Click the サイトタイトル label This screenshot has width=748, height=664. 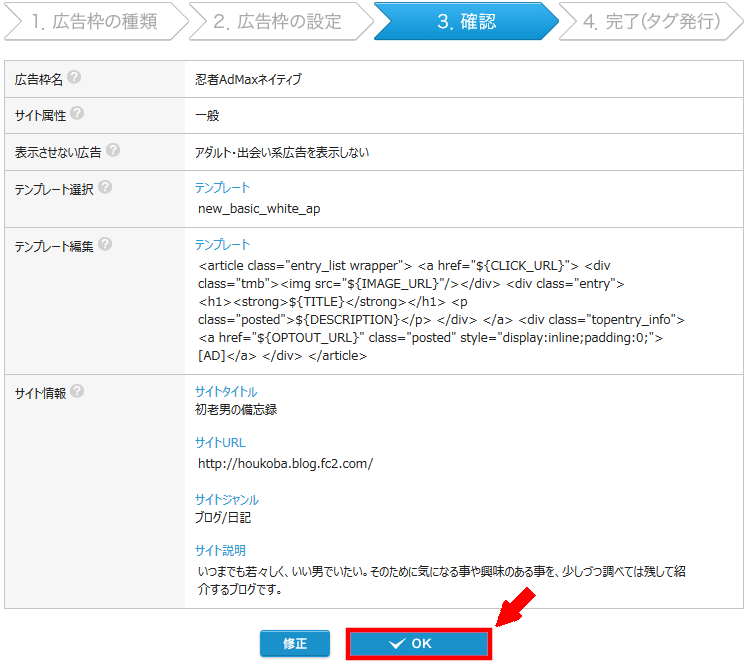pos(226,392)
